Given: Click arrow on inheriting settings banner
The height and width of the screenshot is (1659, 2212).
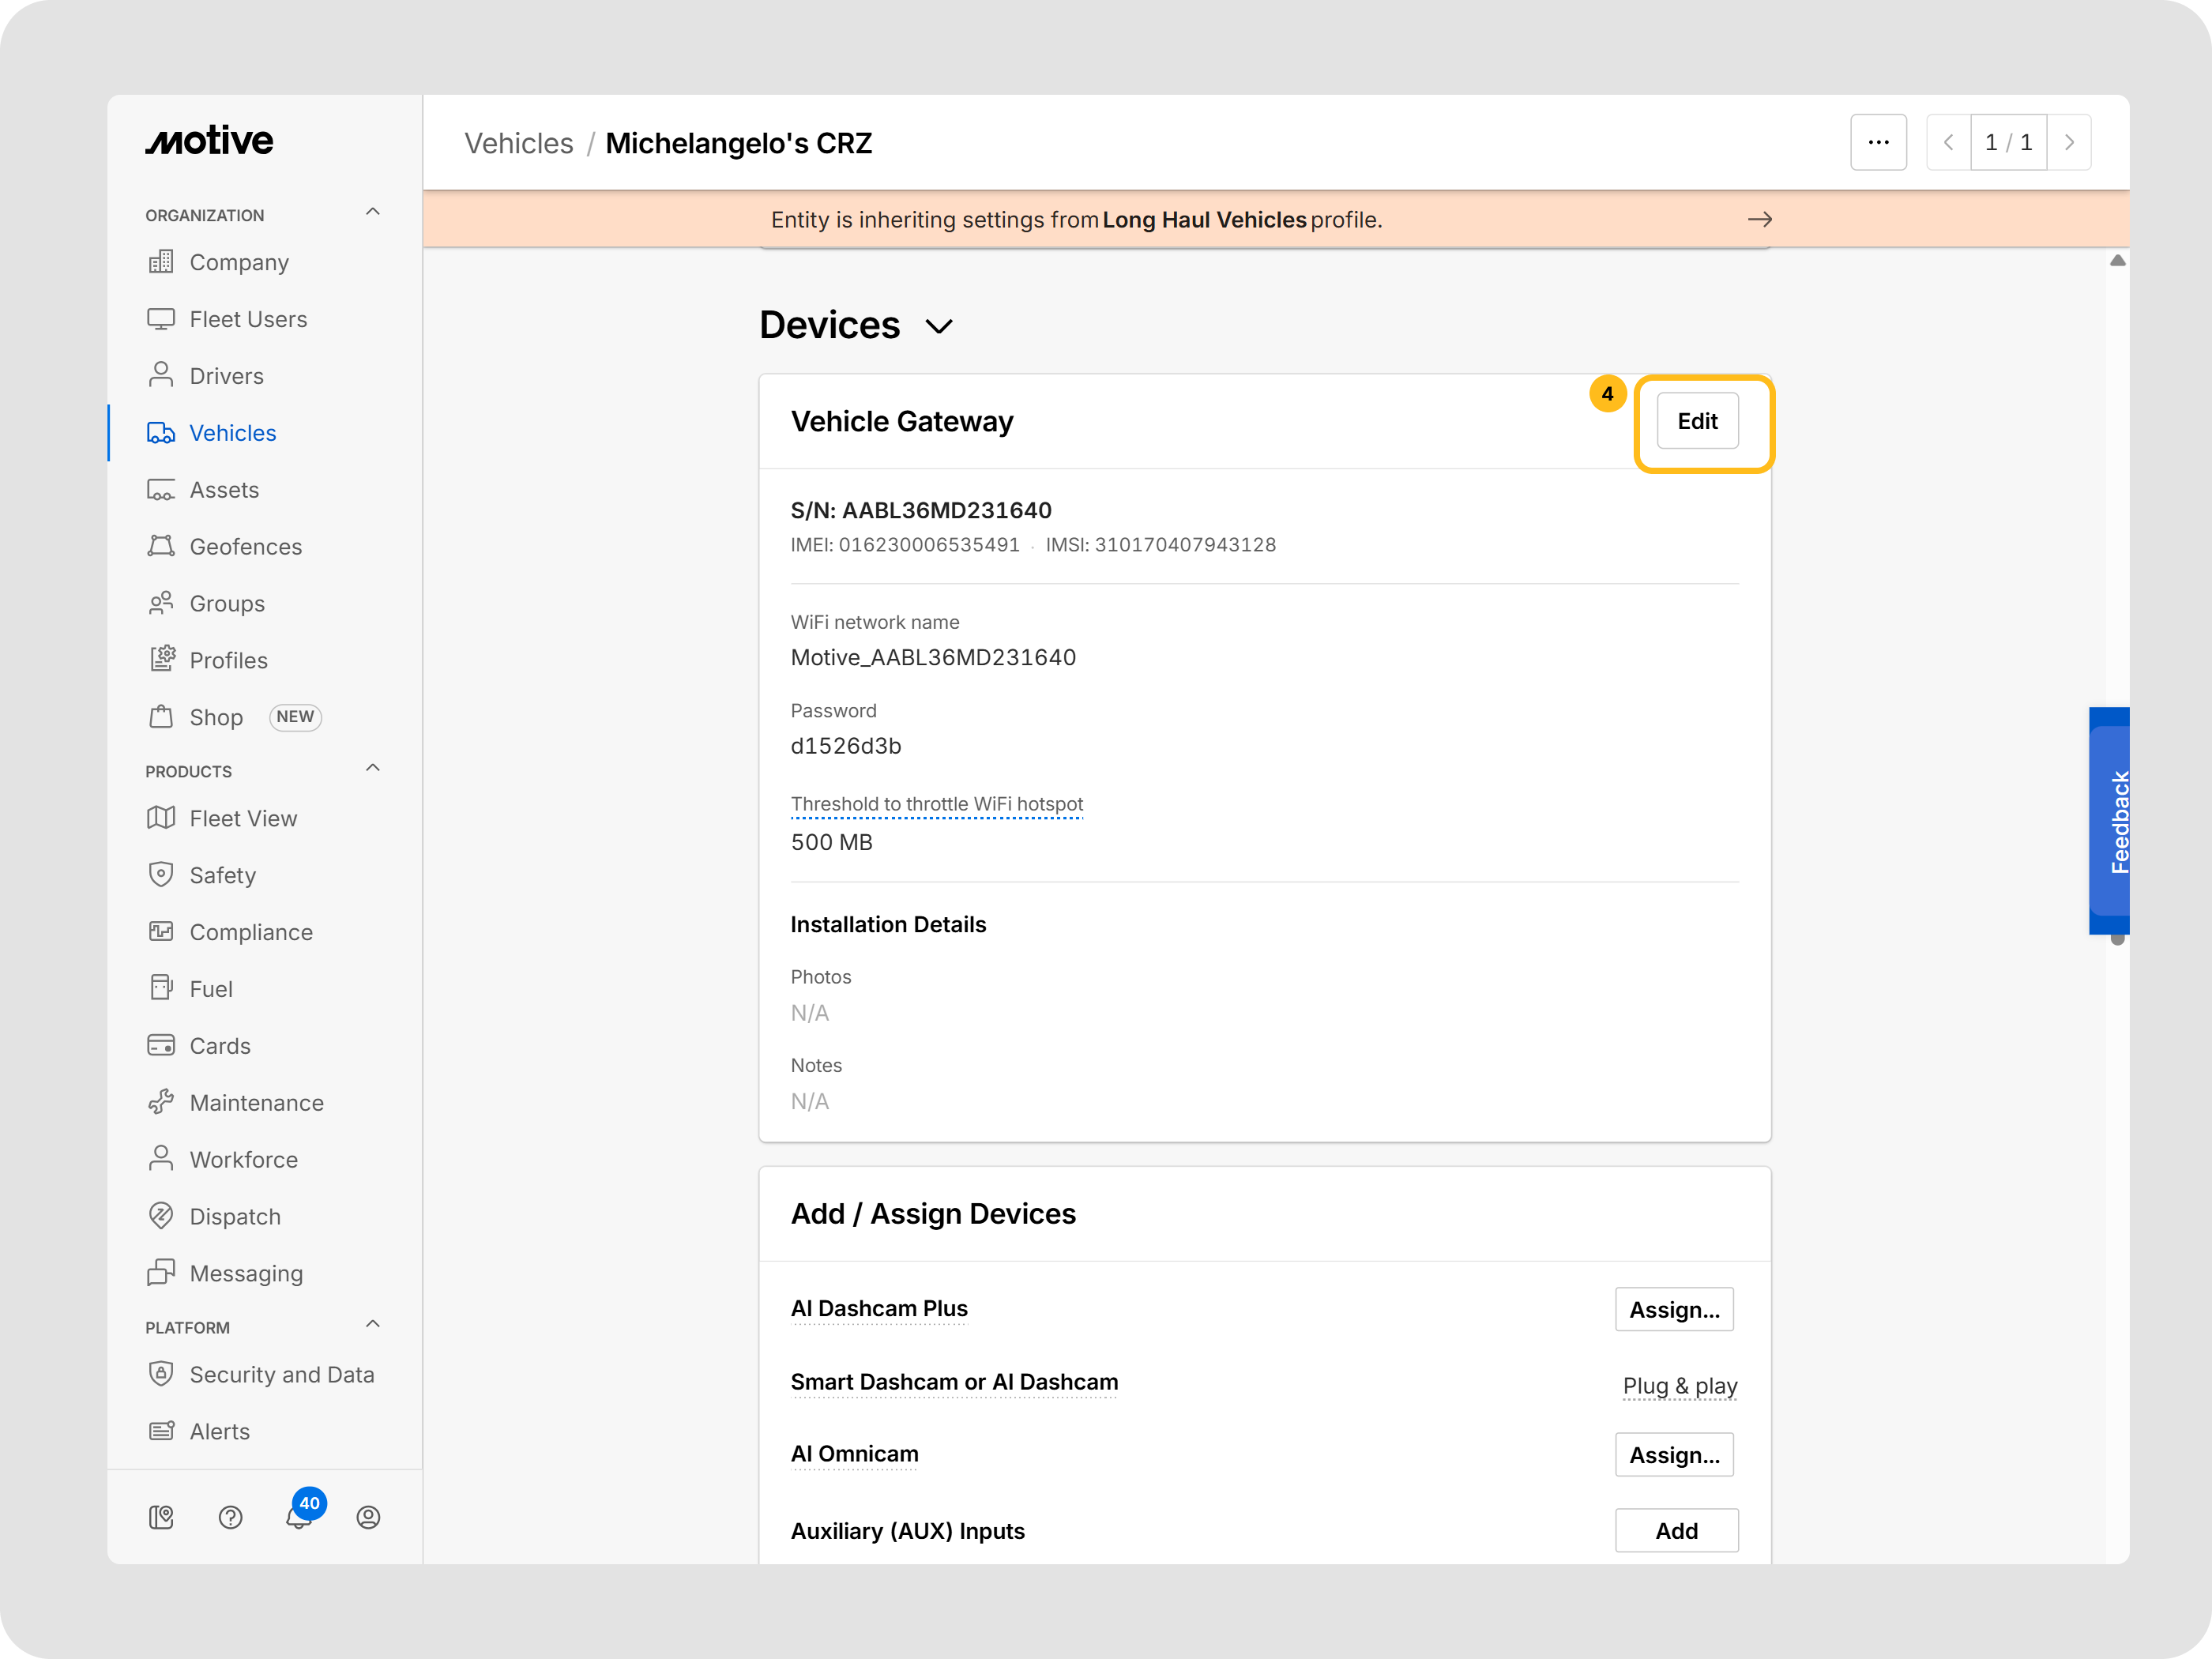Looking at the screenshot, I should coord(1759,219).
